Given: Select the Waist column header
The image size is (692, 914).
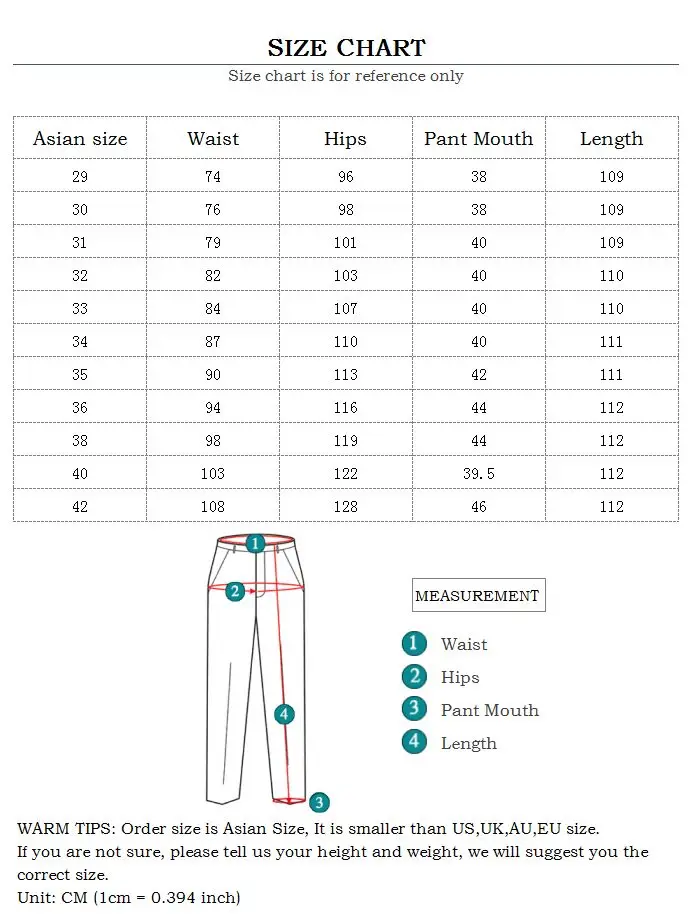Looking at the screenshot, I should point(213,138).
